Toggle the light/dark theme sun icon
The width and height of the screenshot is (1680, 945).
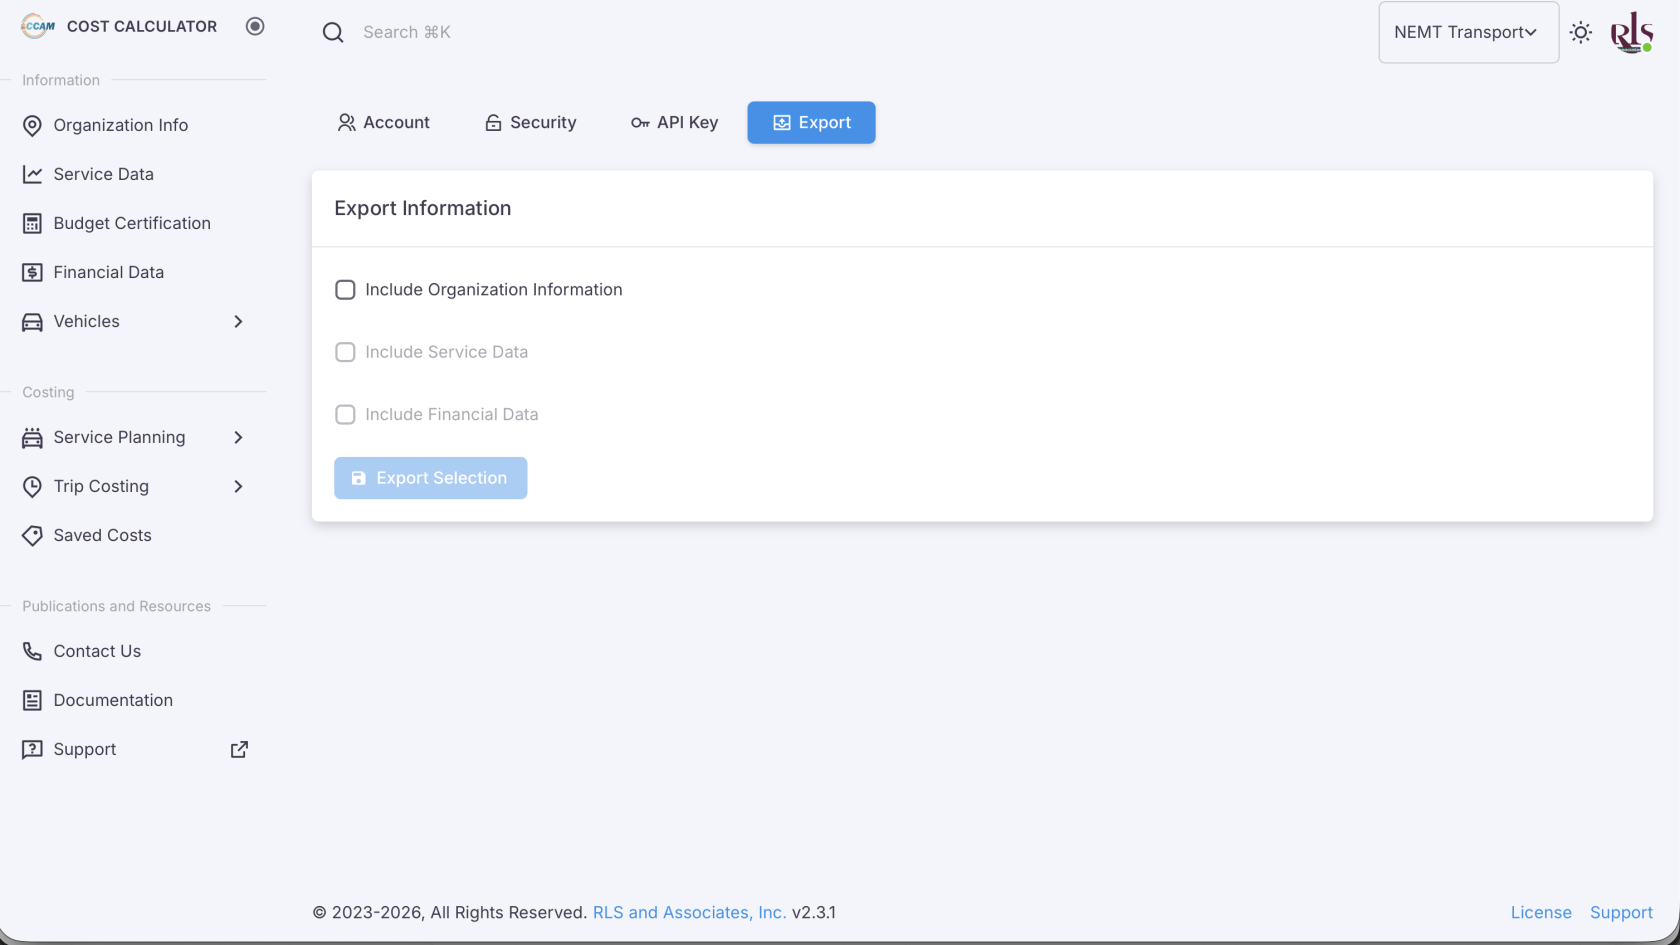tap(1581, 32)
